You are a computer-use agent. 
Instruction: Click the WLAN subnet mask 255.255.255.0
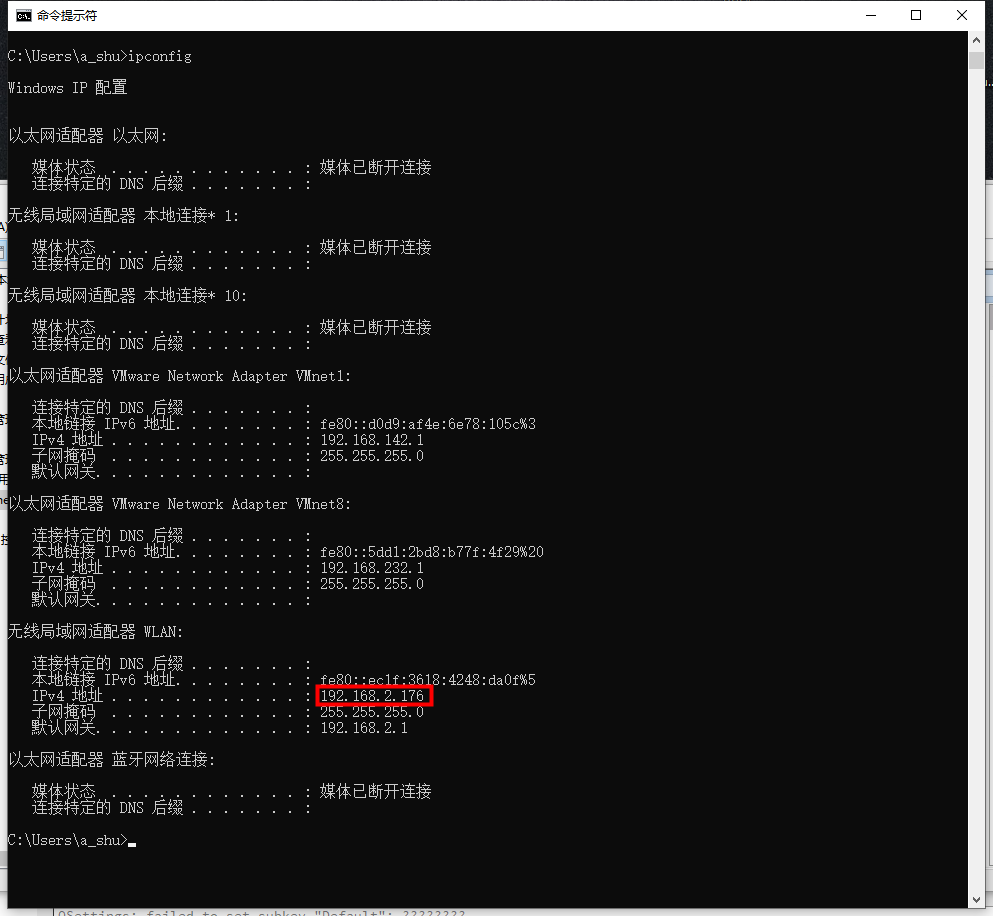tap(372, 712)
